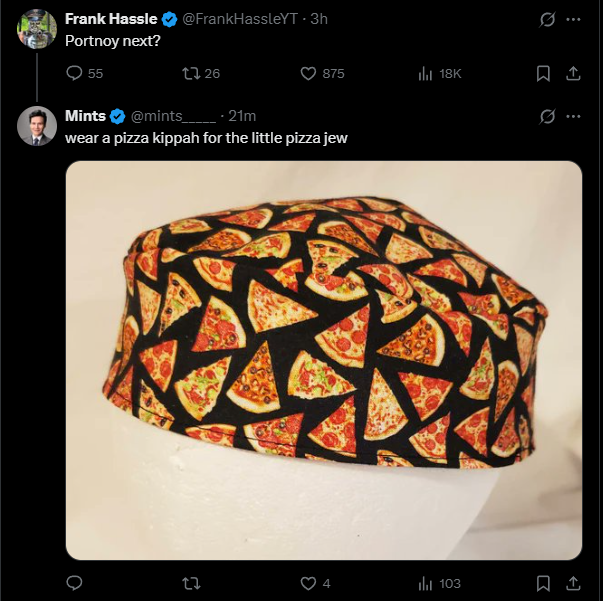Open Grok action on Frank Hassle's tweet

click(547, 19)
